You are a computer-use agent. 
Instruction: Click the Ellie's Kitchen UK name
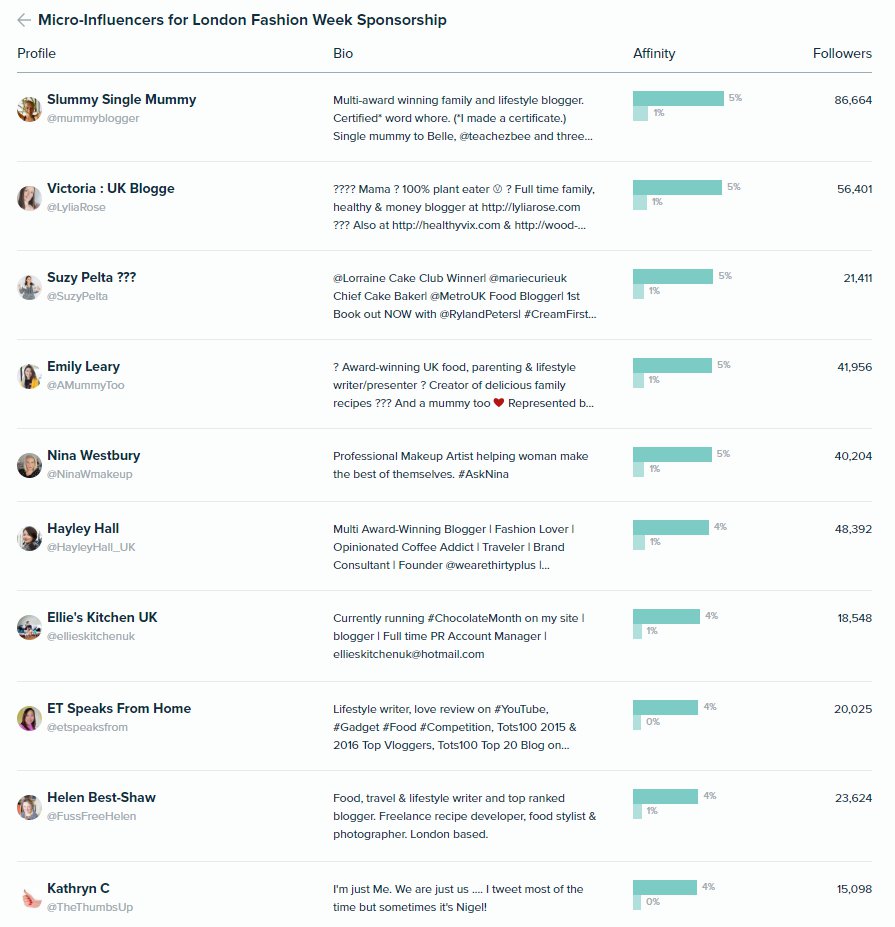point(102,617)
